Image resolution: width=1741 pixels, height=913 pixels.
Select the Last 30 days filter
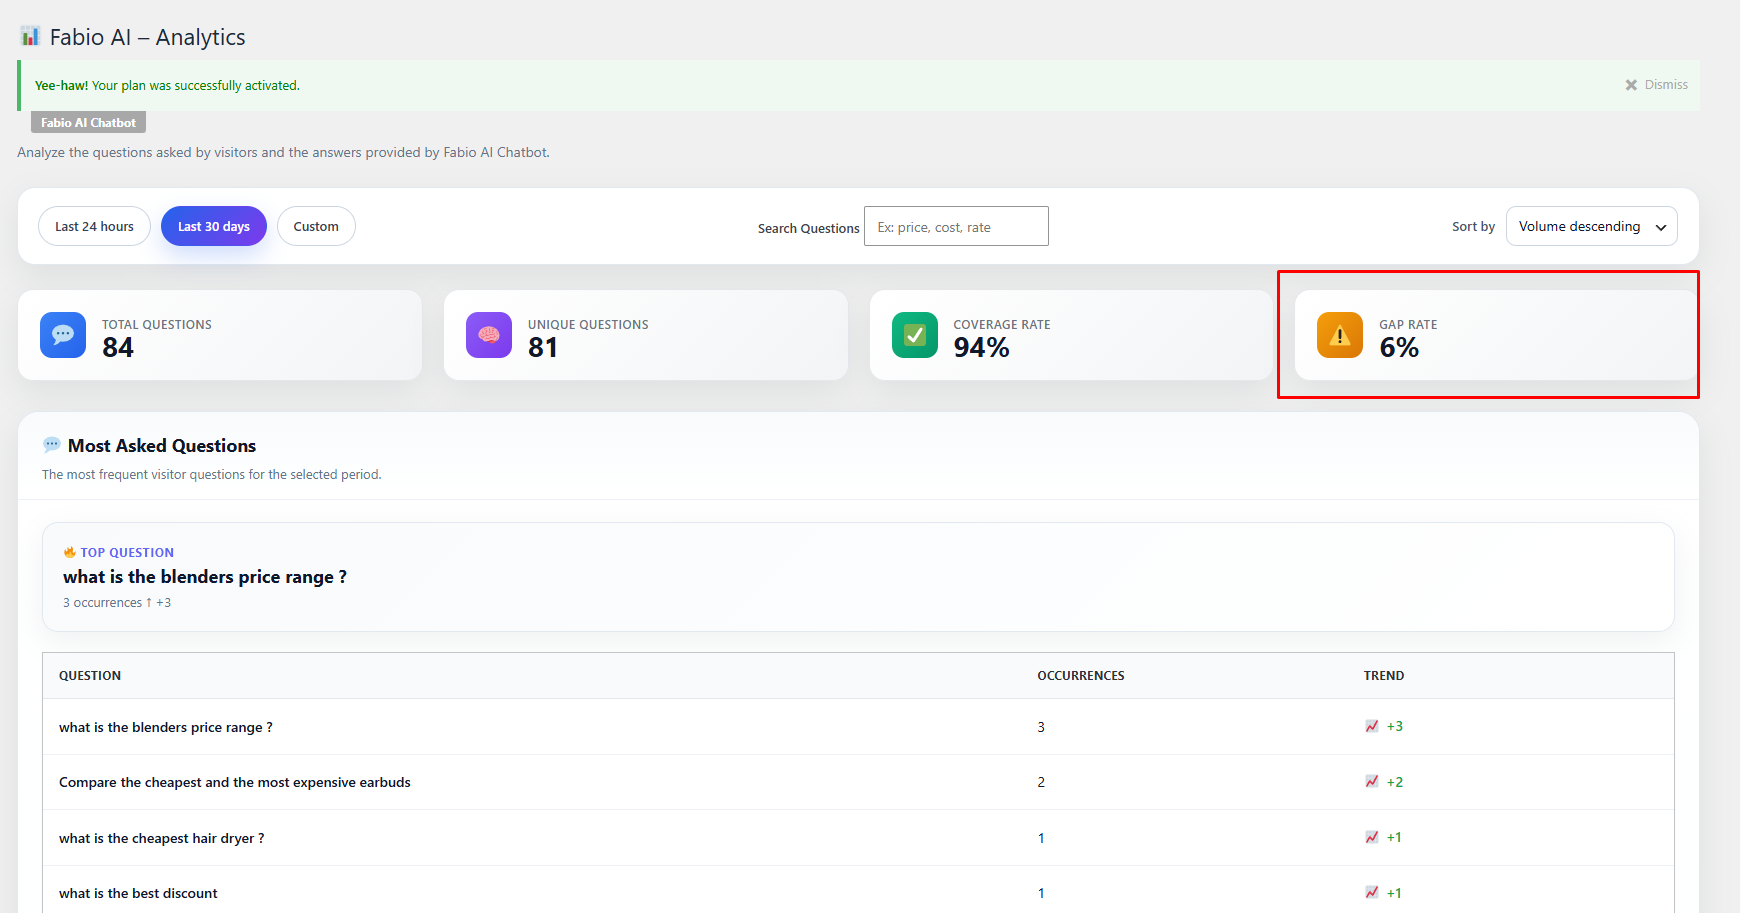[x=214, y=226]
